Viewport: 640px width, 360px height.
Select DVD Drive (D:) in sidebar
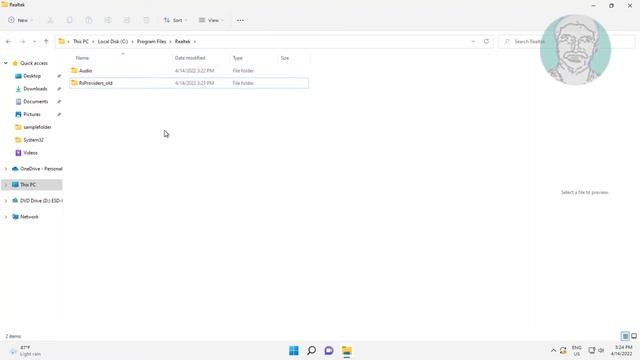[x=41, y=201]
